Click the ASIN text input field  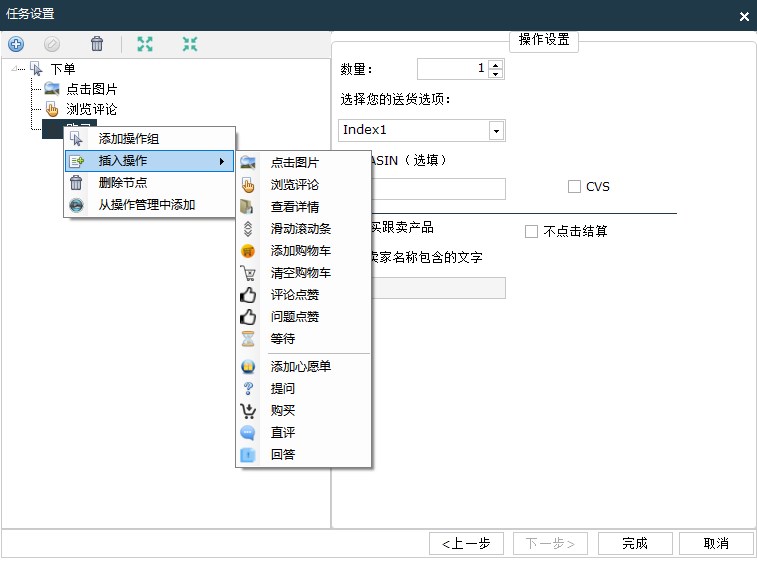click(x=438, y=189)
